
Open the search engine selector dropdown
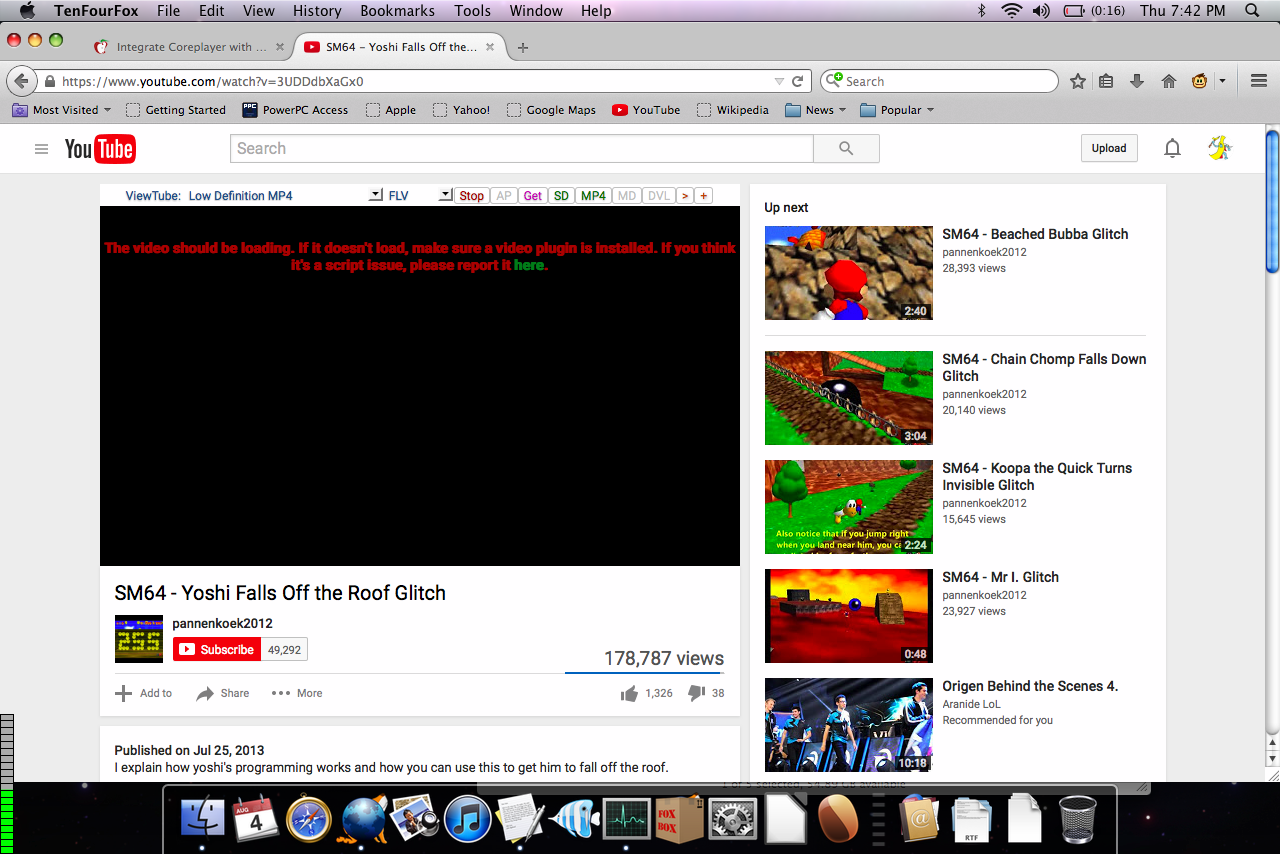[x=832, y=81]
